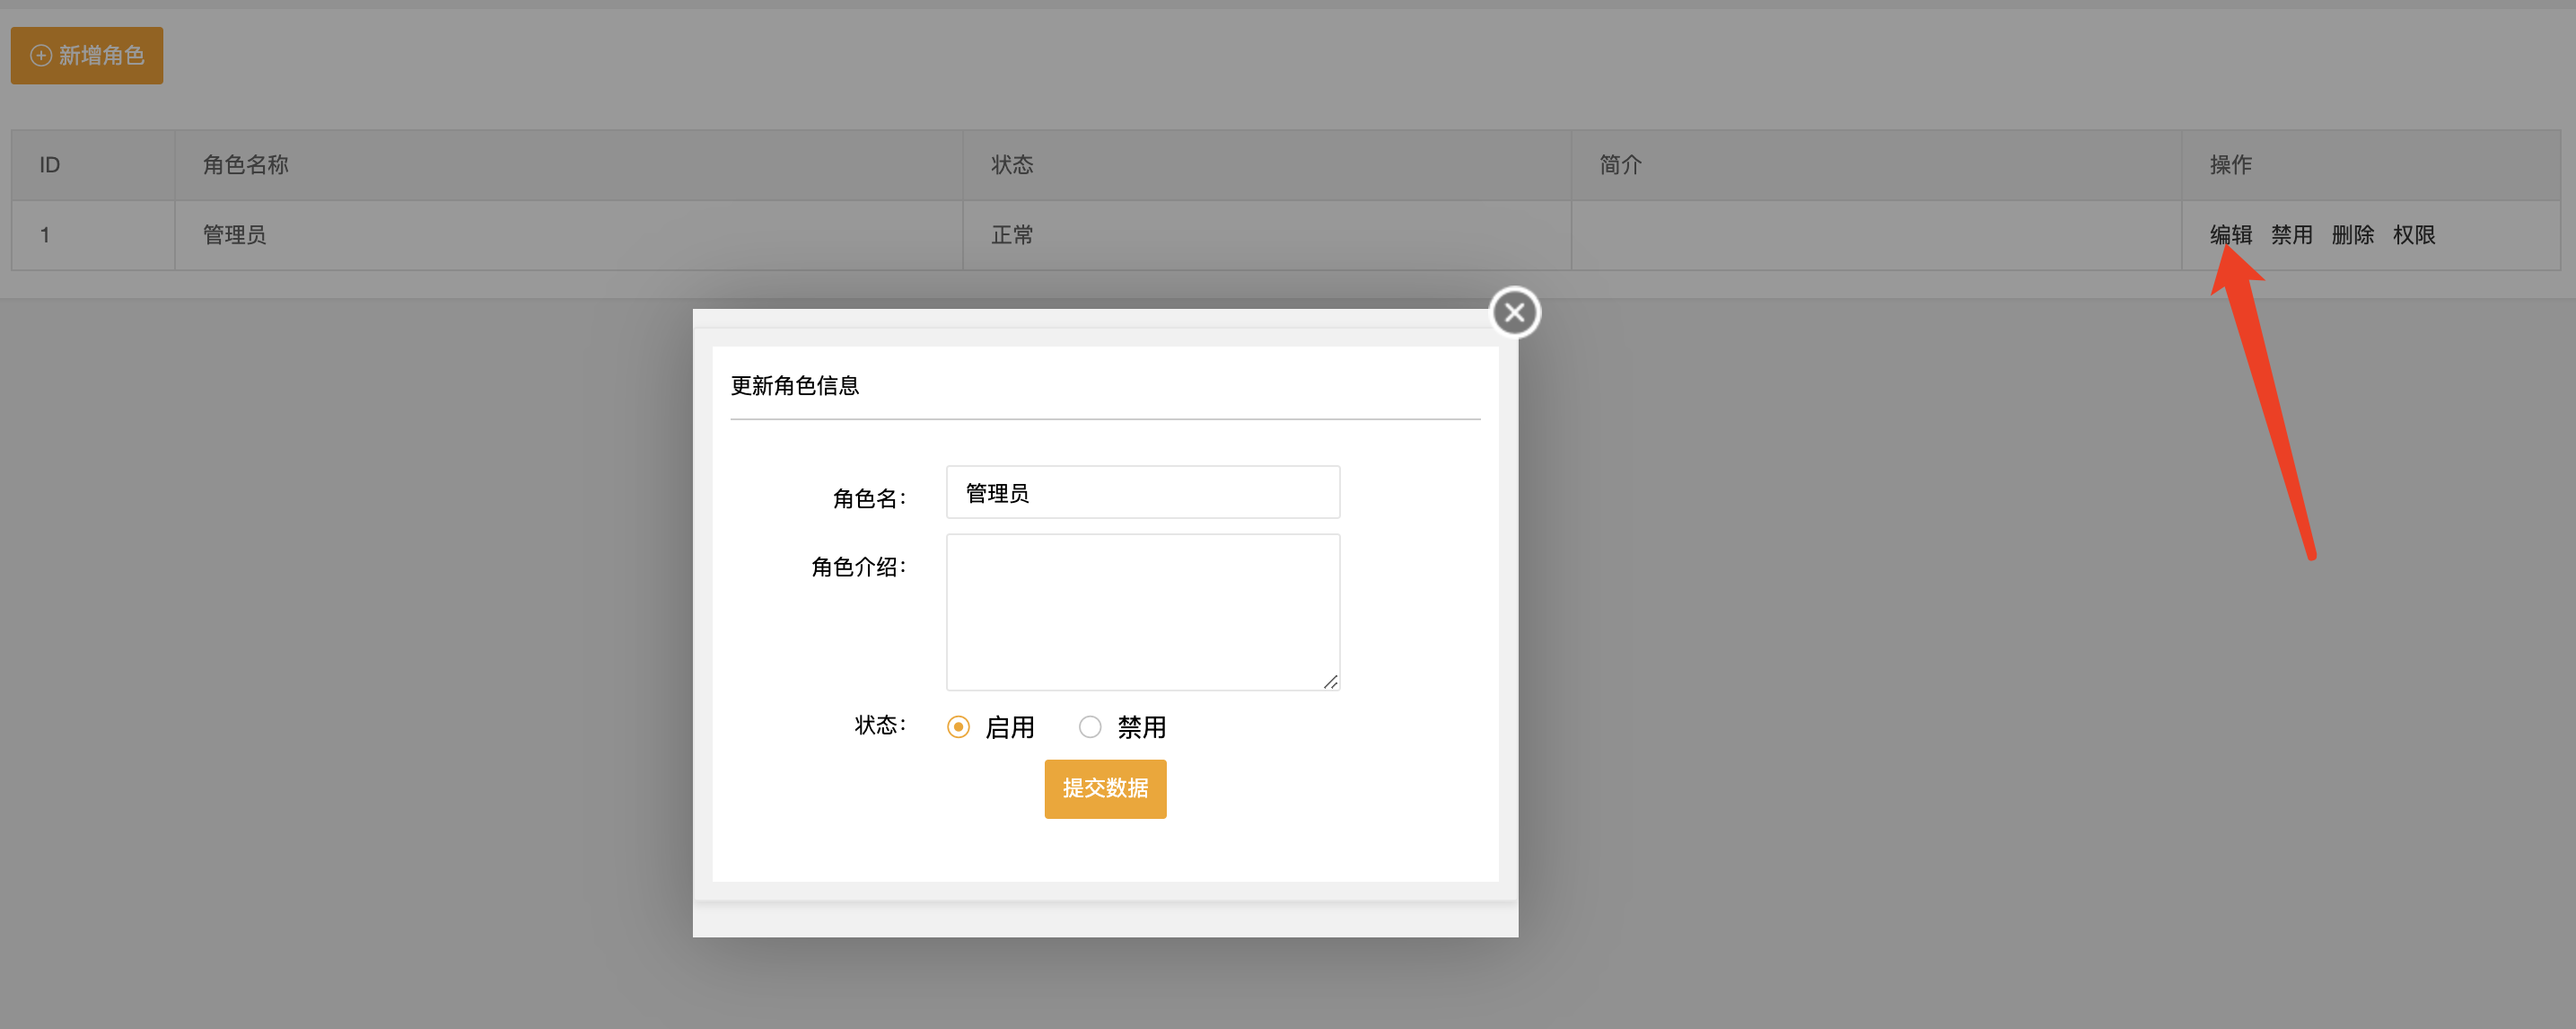
Task: Close the dialog with the X icon
Action: click(1515, 312)
